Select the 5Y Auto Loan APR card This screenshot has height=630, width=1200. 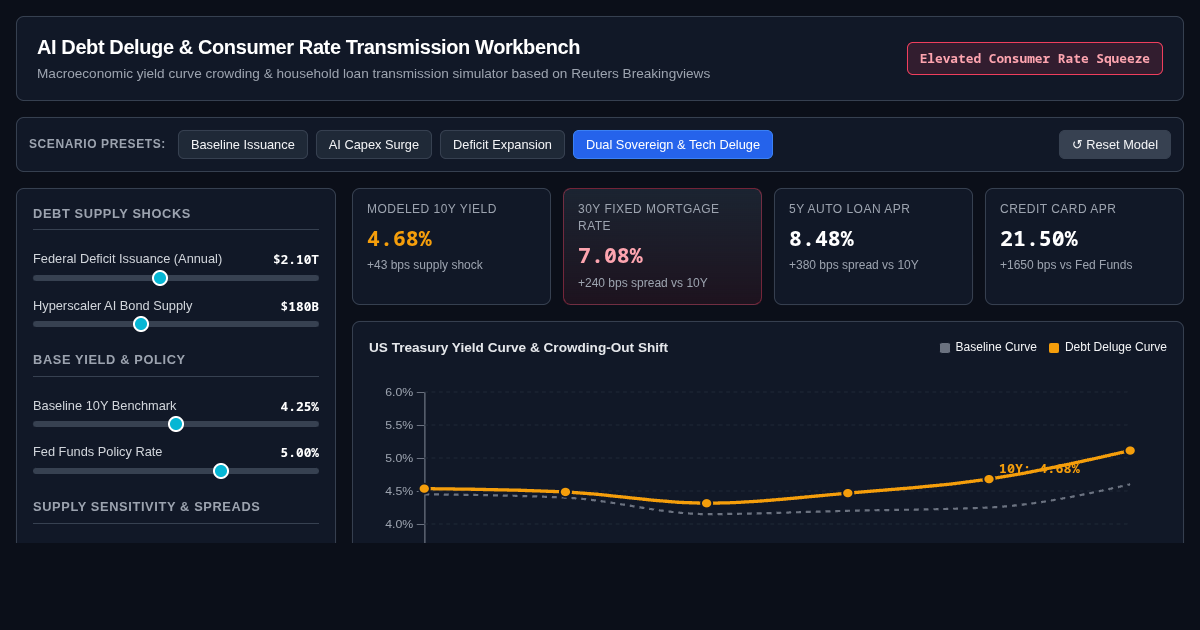[873, 246]
